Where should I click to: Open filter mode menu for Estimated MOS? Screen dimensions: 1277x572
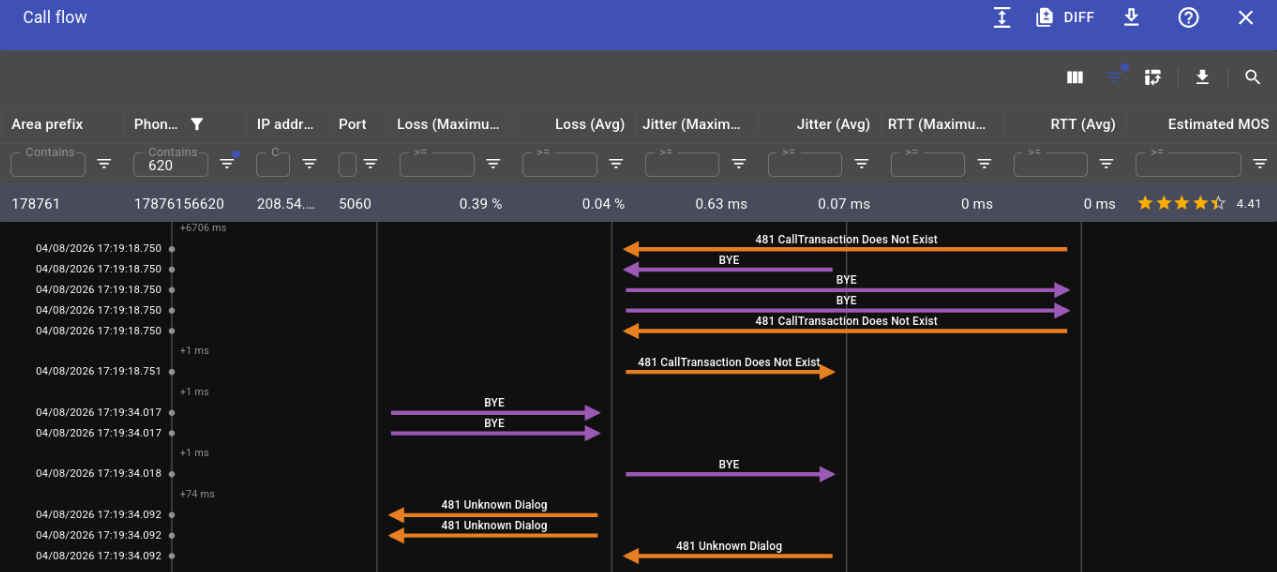tap(1260, 164)
